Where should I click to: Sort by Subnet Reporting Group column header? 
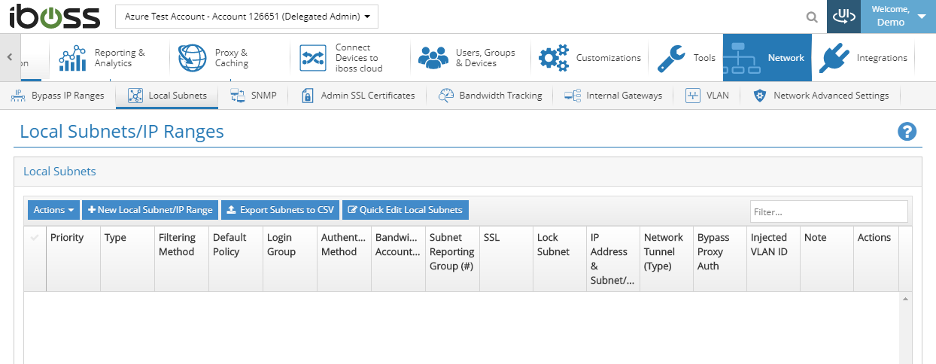pos(452,258)
